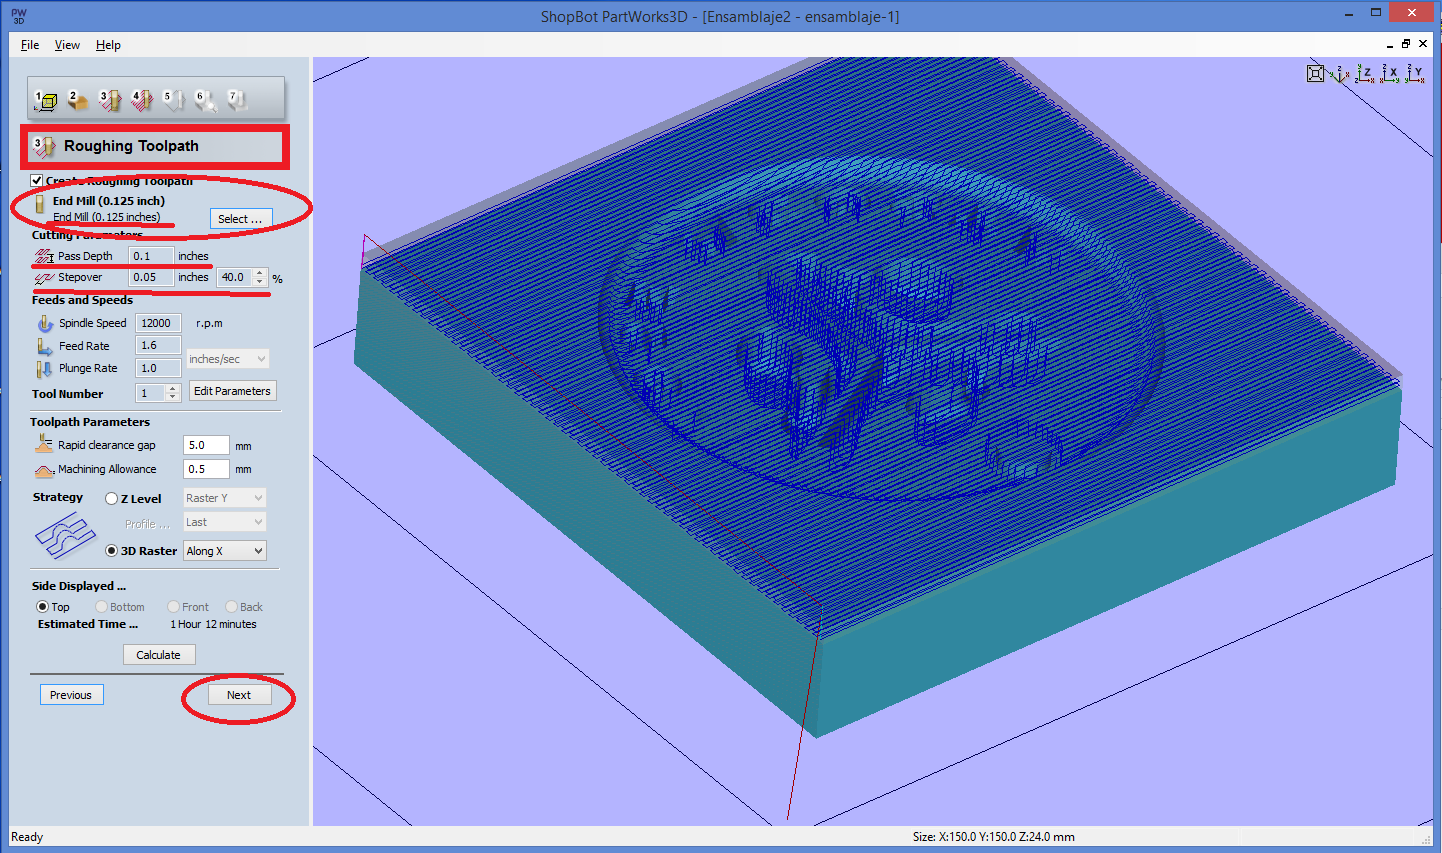This screenshot has width=1442, height=853.
Task: Click the Stepover icon
Action: (44, 278)
